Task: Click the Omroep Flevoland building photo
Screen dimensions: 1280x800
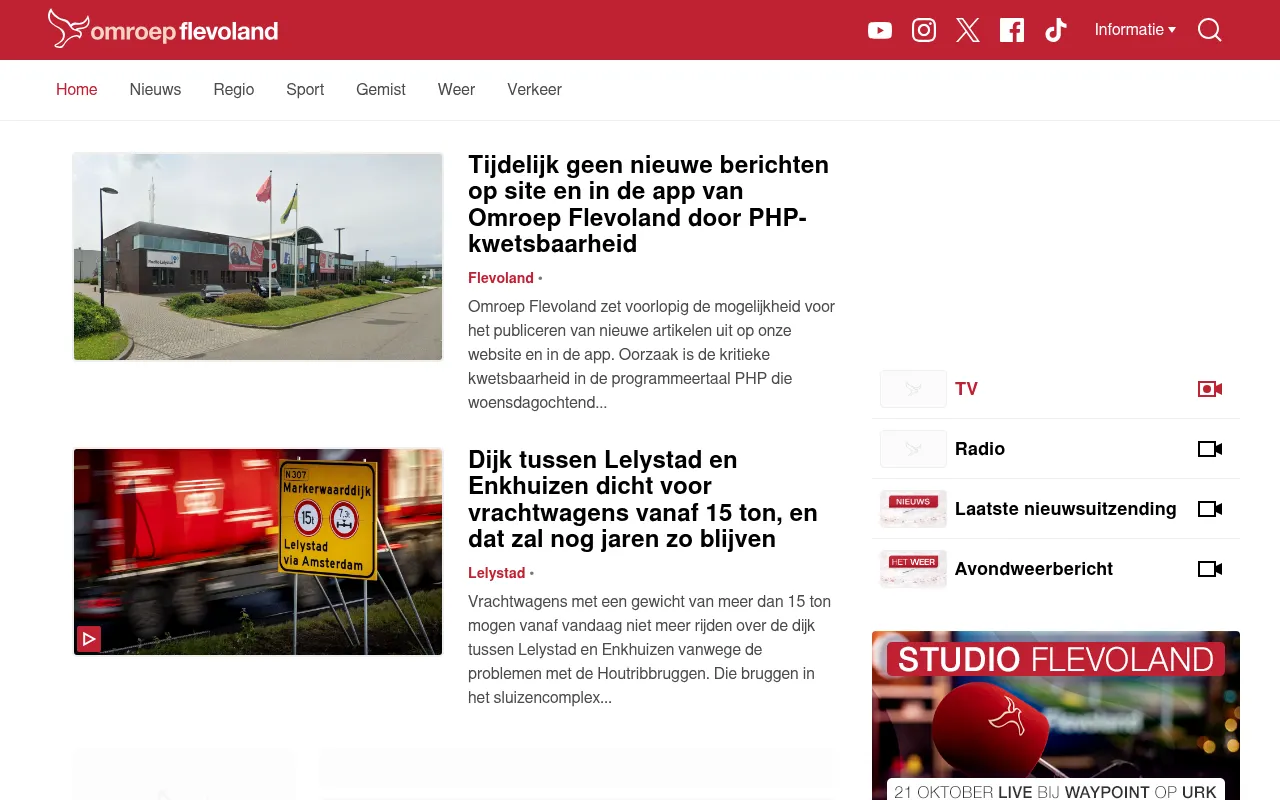Action: pos(258,257)
